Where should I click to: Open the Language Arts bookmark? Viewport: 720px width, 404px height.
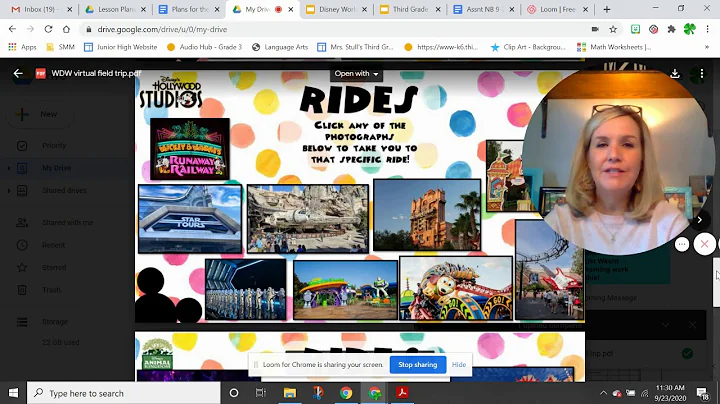[280, 47]
